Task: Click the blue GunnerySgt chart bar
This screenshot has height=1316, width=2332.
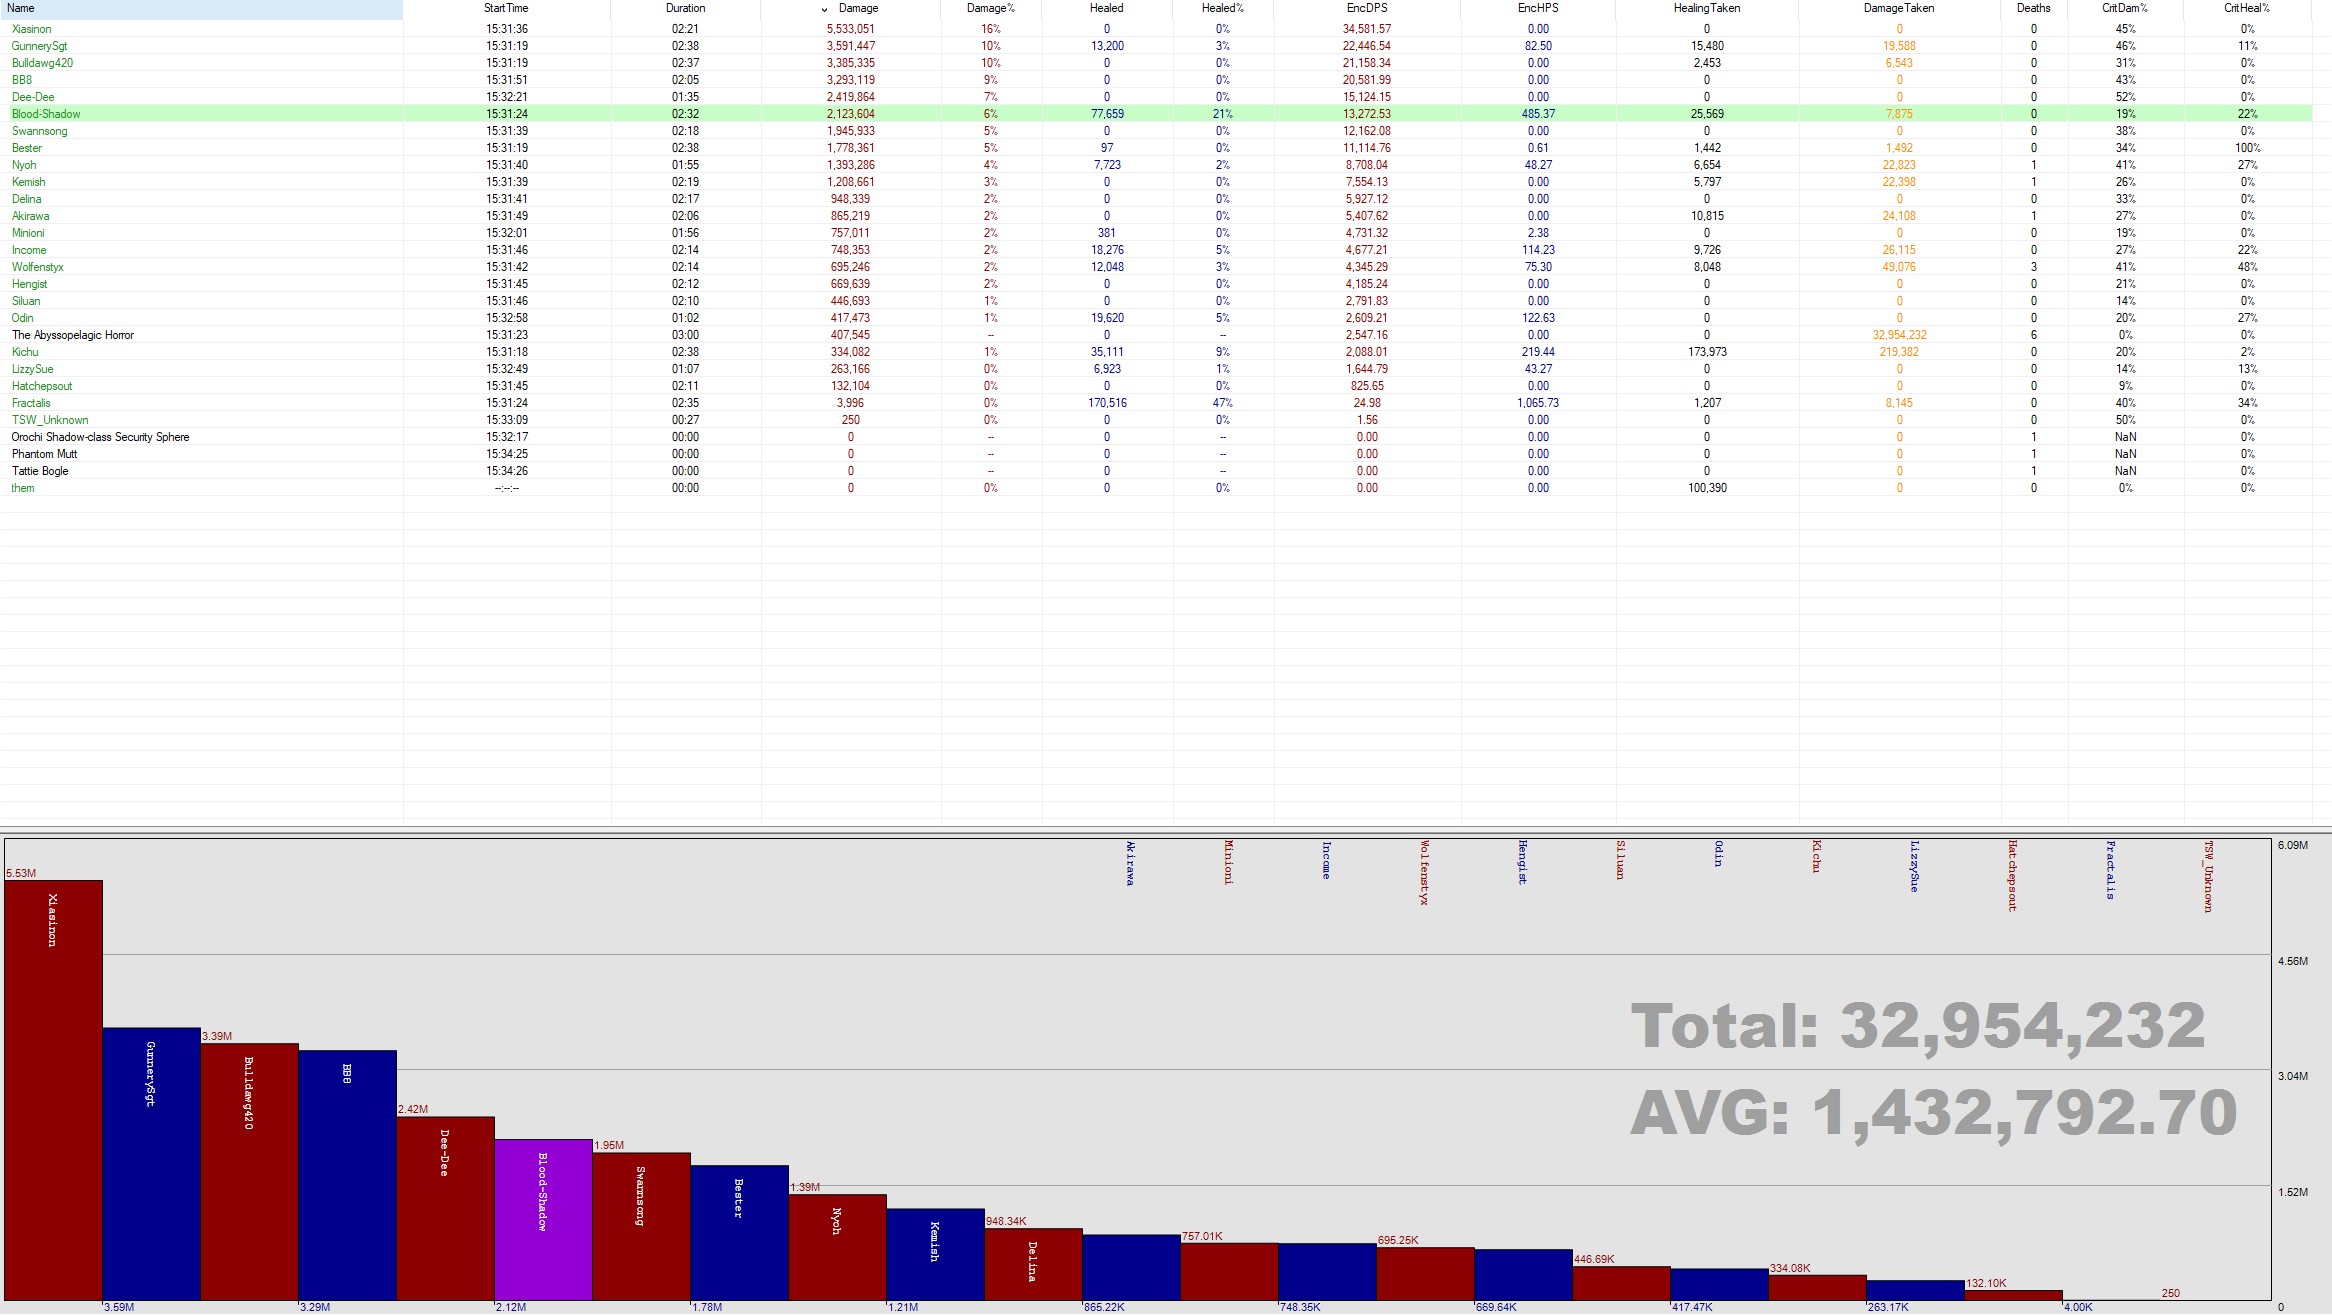Action: (x=151, y=1165)
